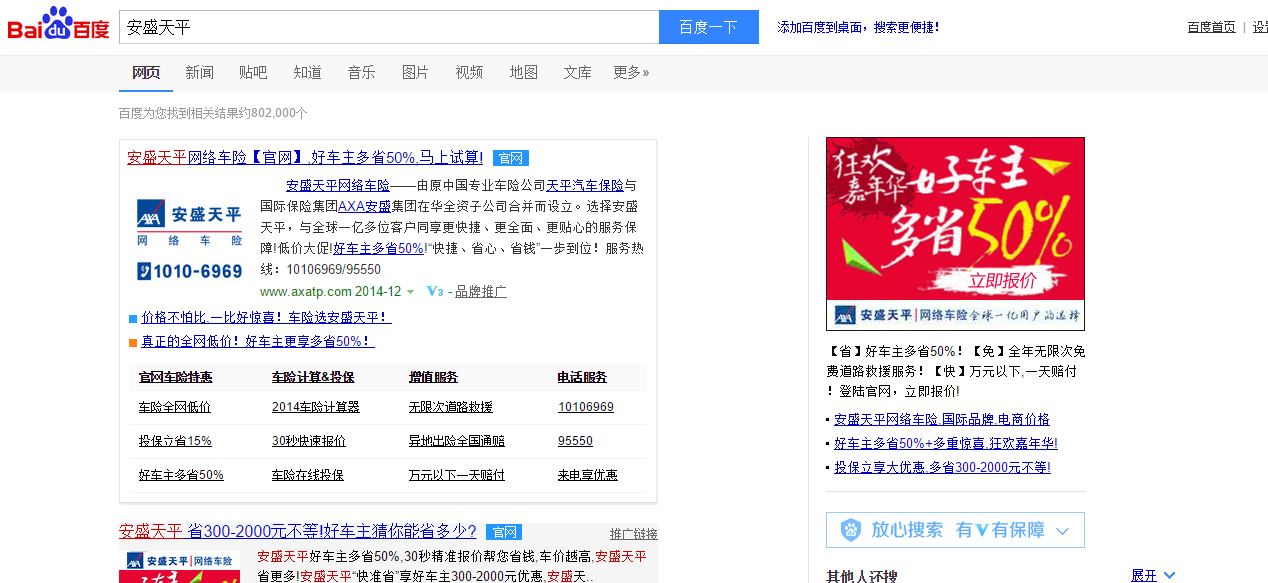Switch to the 音乐 tab
The width and height of the screenshot is (1268, 583).
361,72
